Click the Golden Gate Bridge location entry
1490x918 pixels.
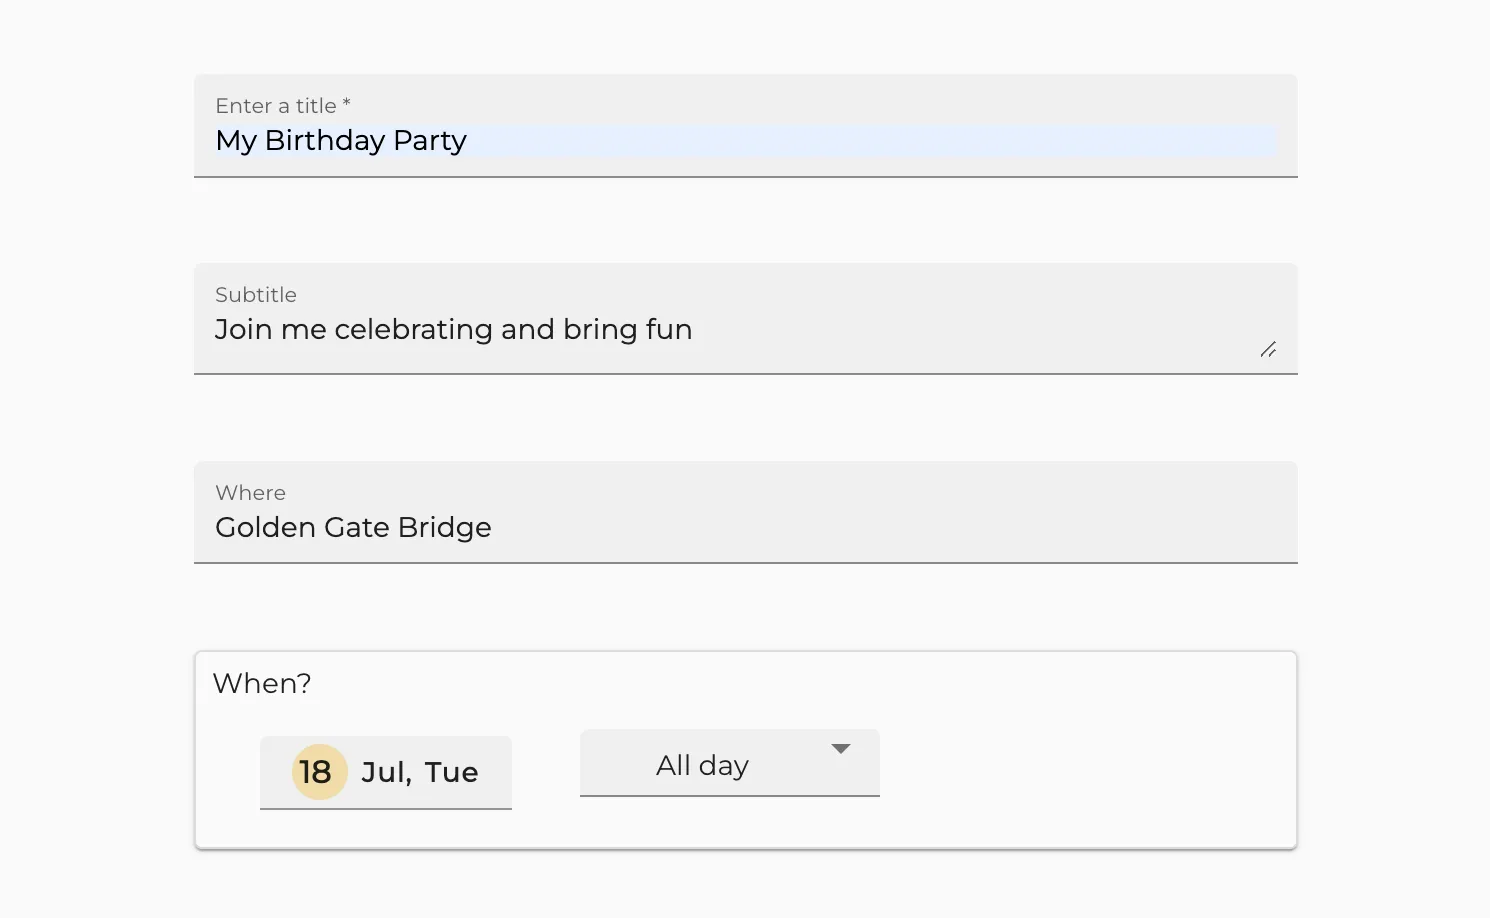point(353,527)
